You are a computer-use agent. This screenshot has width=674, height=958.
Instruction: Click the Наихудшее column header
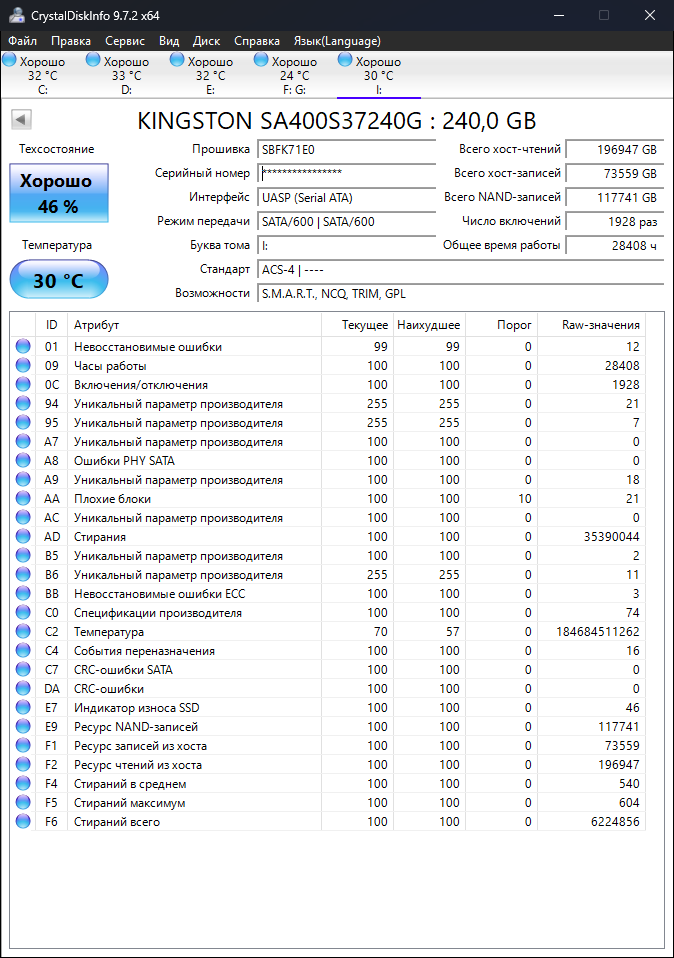[429, 325]
